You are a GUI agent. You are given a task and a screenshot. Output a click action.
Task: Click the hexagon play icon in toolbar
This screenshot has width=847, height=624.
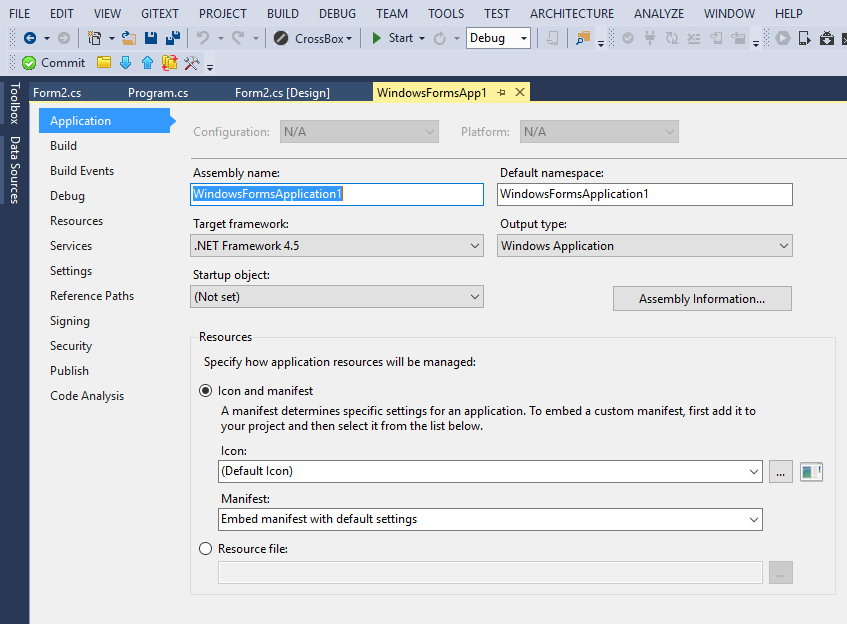[x=783, y=38]
